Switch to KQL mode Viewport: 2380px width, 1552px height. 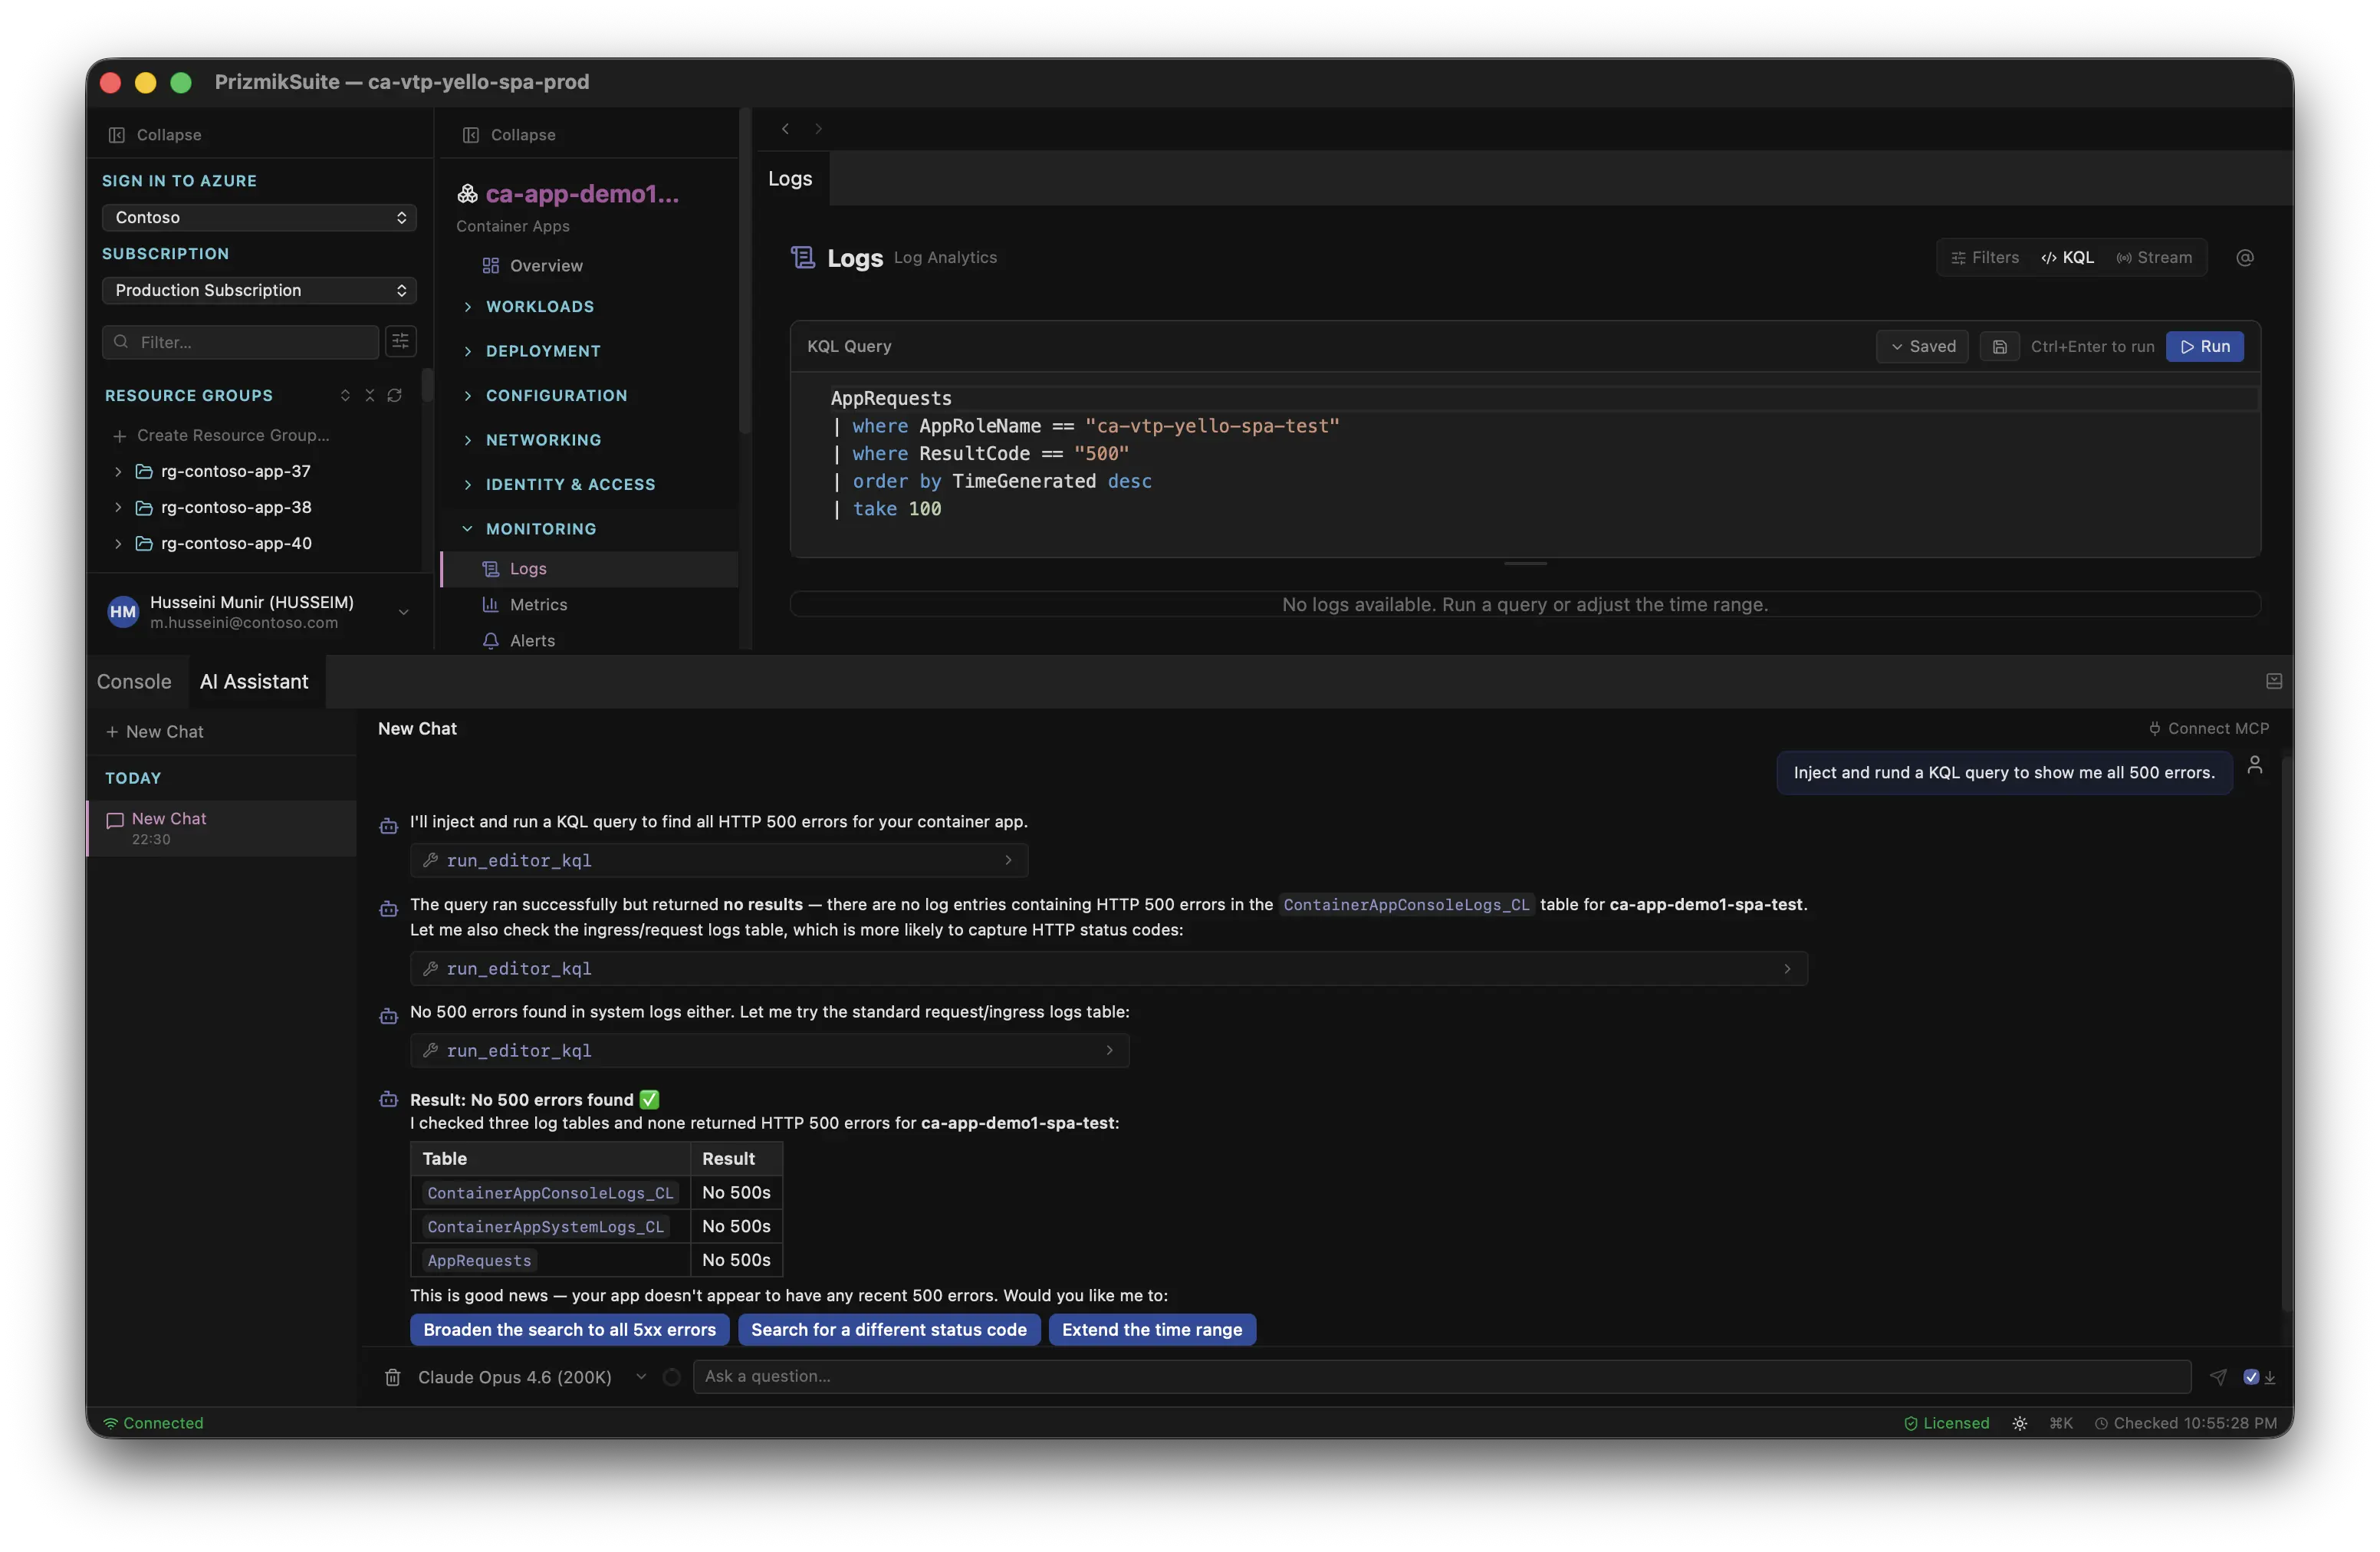[2068, 258]
